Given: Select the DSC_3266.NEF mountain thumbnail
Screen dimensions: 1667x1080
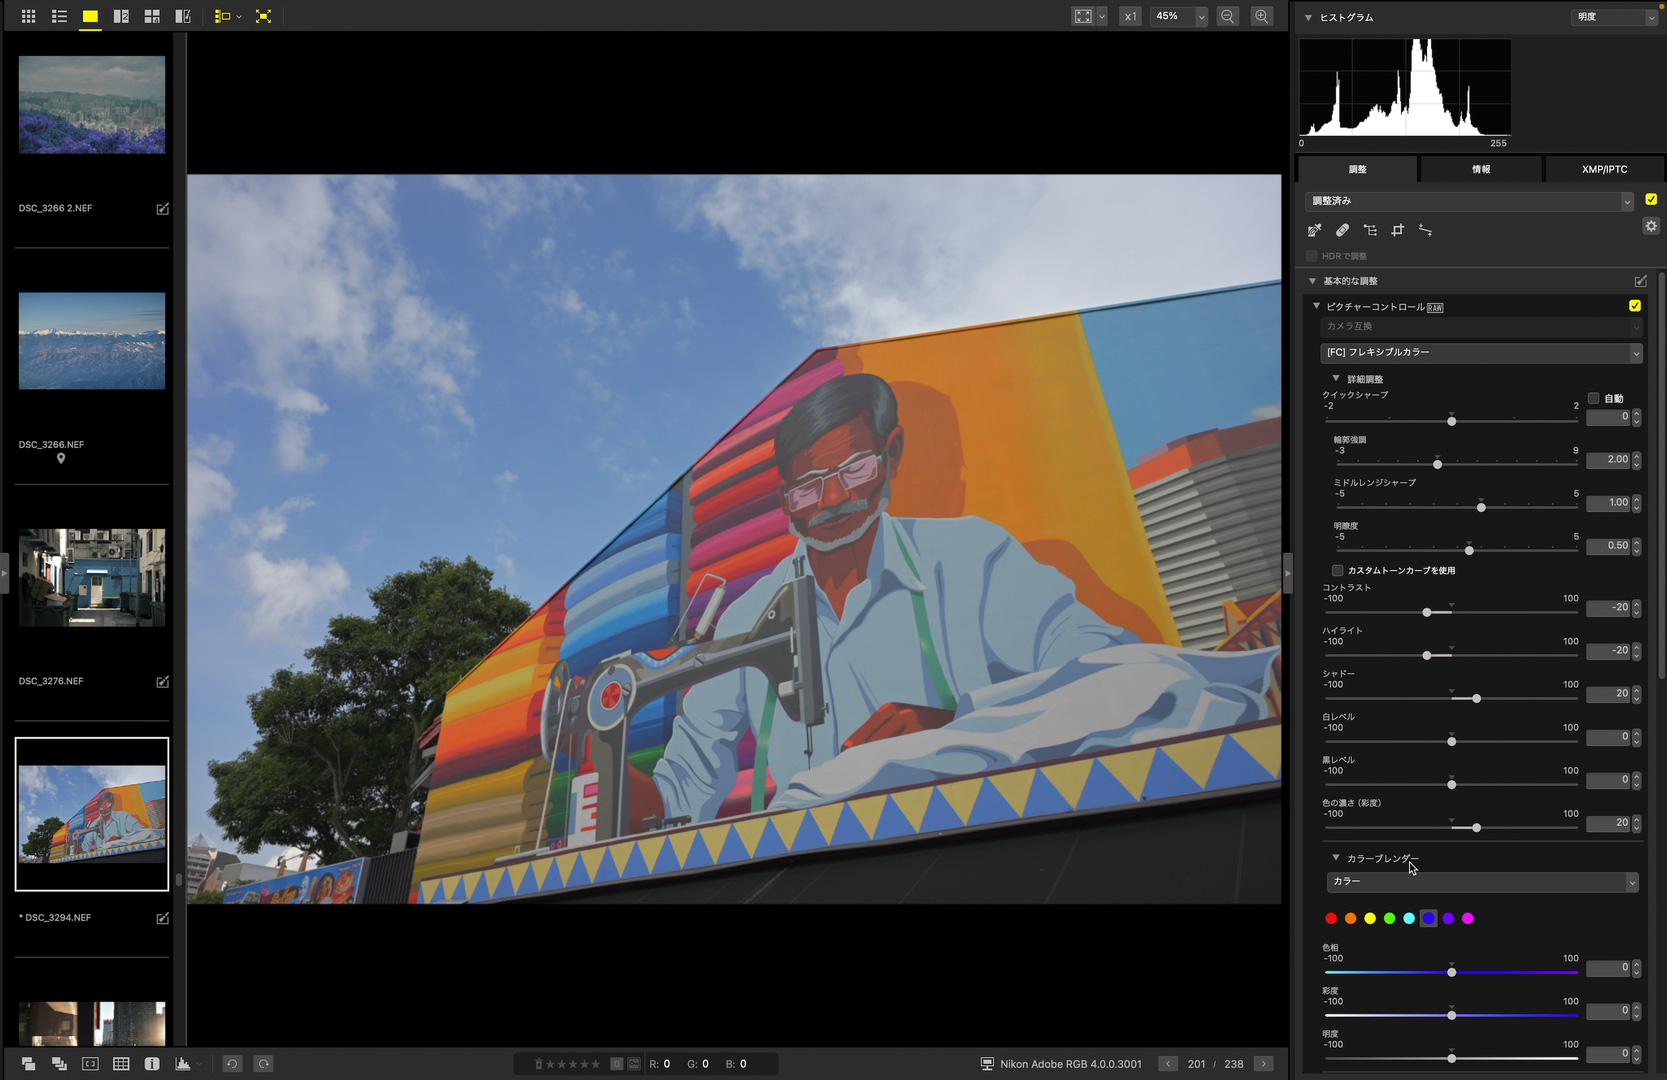Looking at the screenshot, I should pos(92,341).
